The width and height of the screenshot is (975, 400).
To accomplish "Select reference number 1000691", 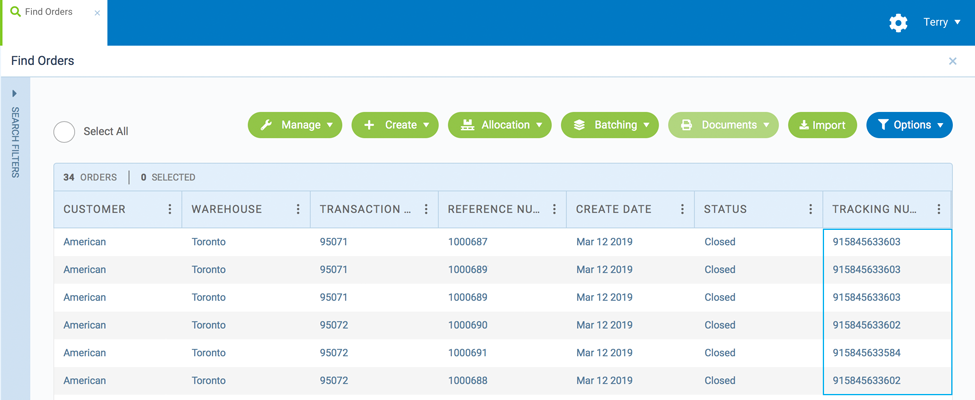I will [x=468, y=353].
